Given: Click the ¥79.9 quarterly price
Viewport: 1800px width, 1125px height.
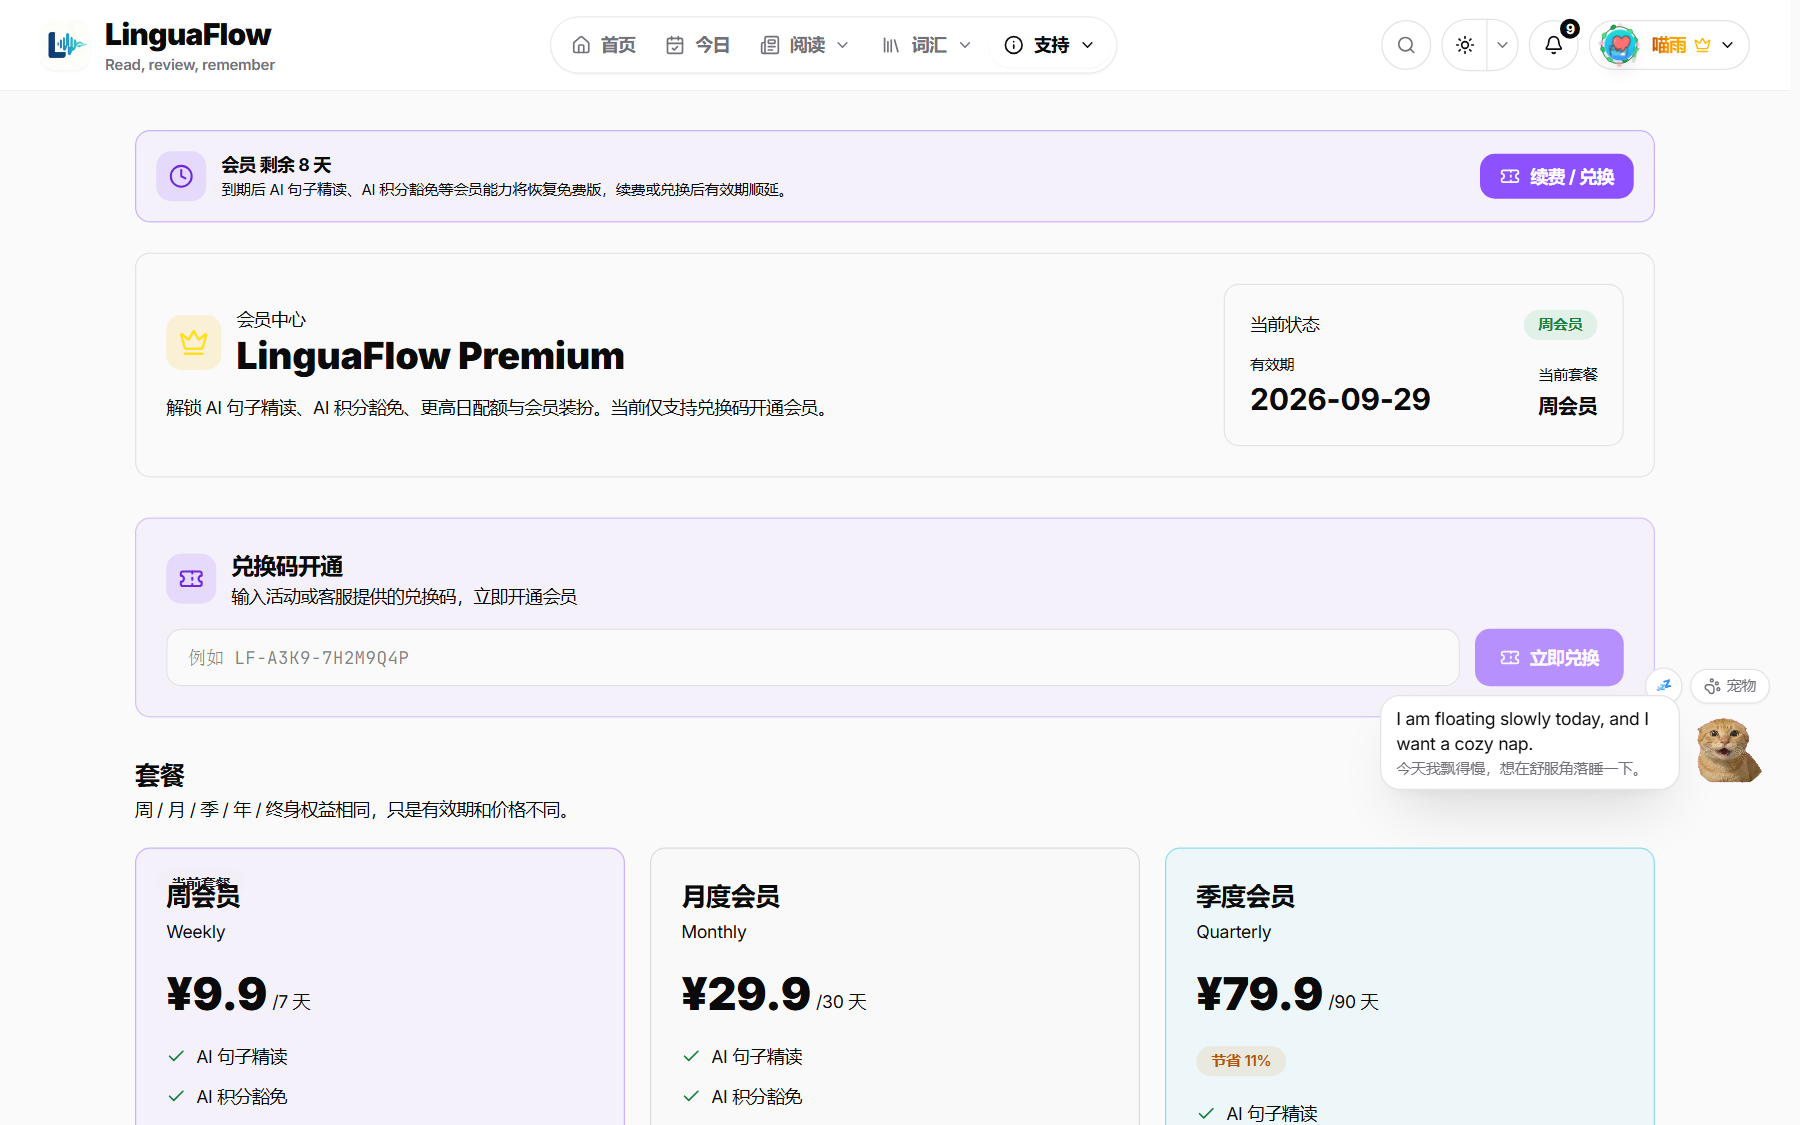Looking at the screenshot, I should point(1260,994).
